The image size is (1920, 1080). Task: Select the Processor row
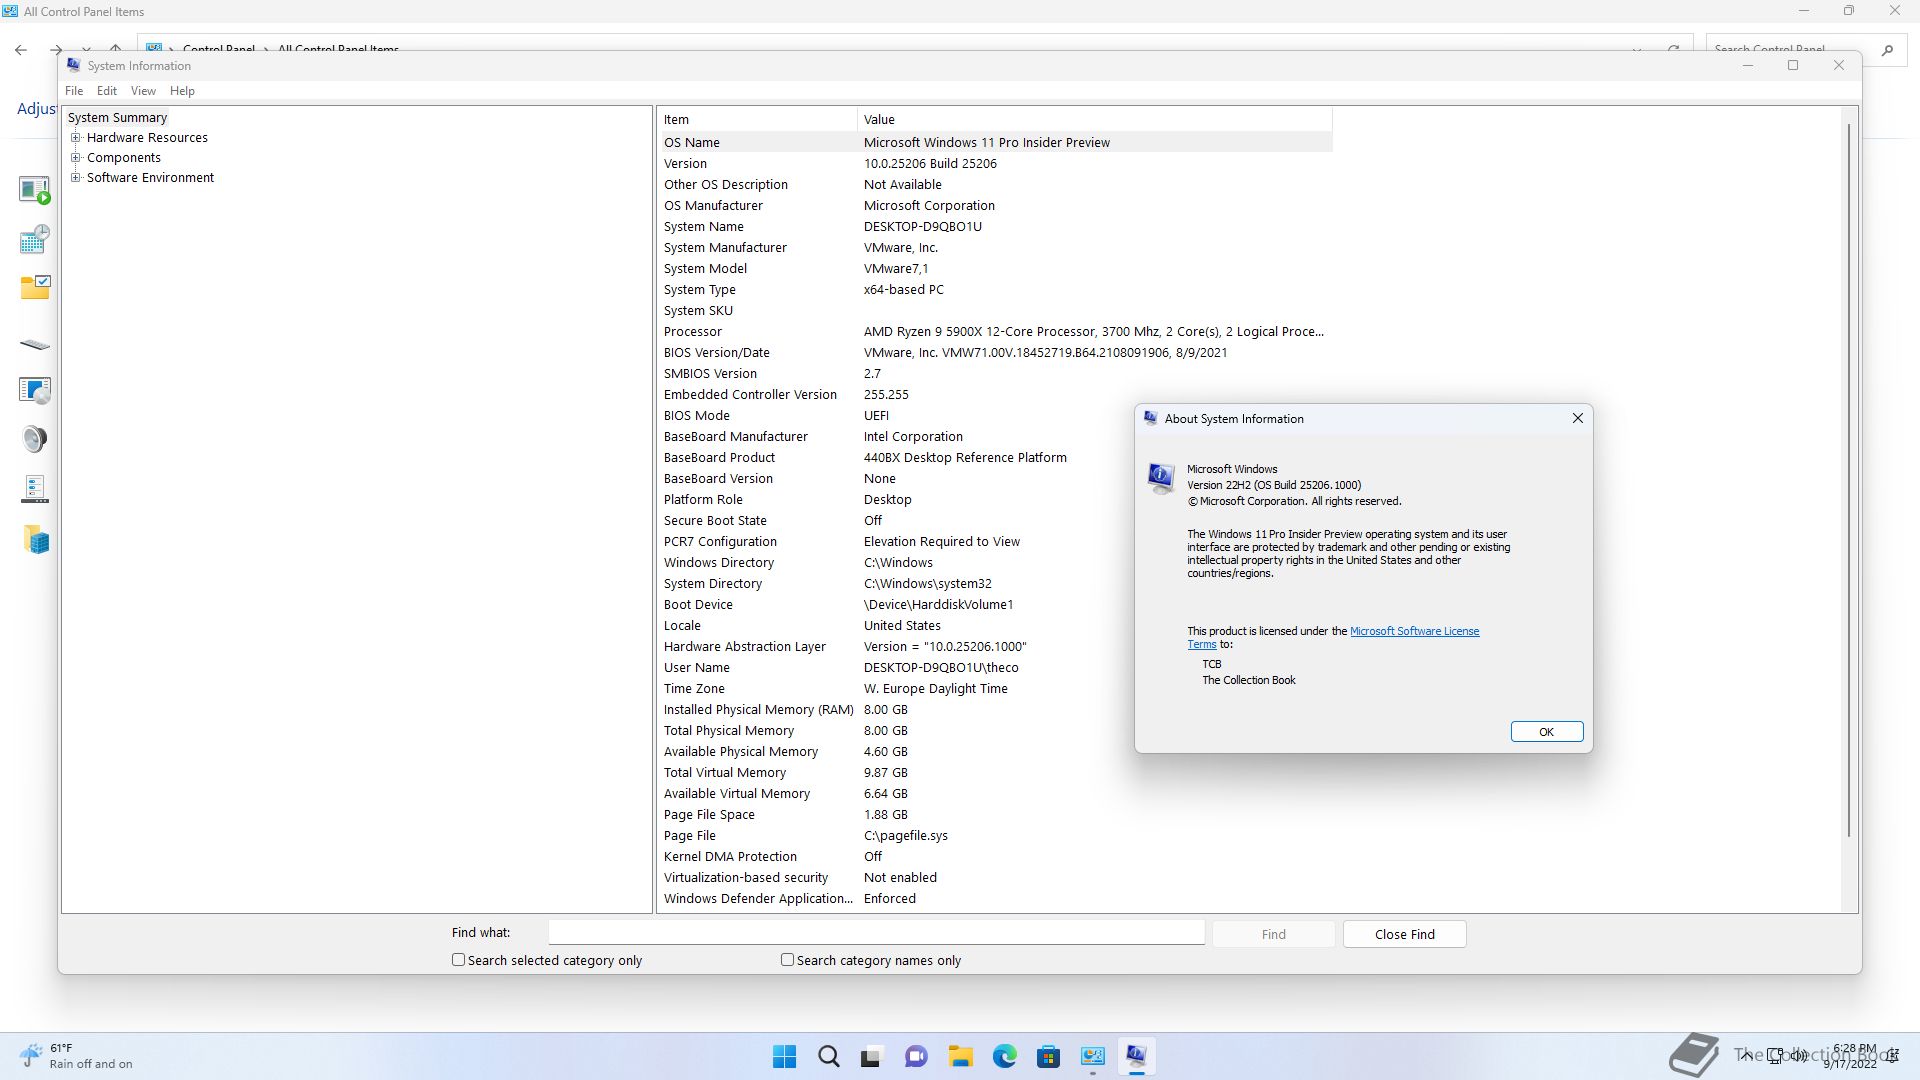click(x=995, y=332)
